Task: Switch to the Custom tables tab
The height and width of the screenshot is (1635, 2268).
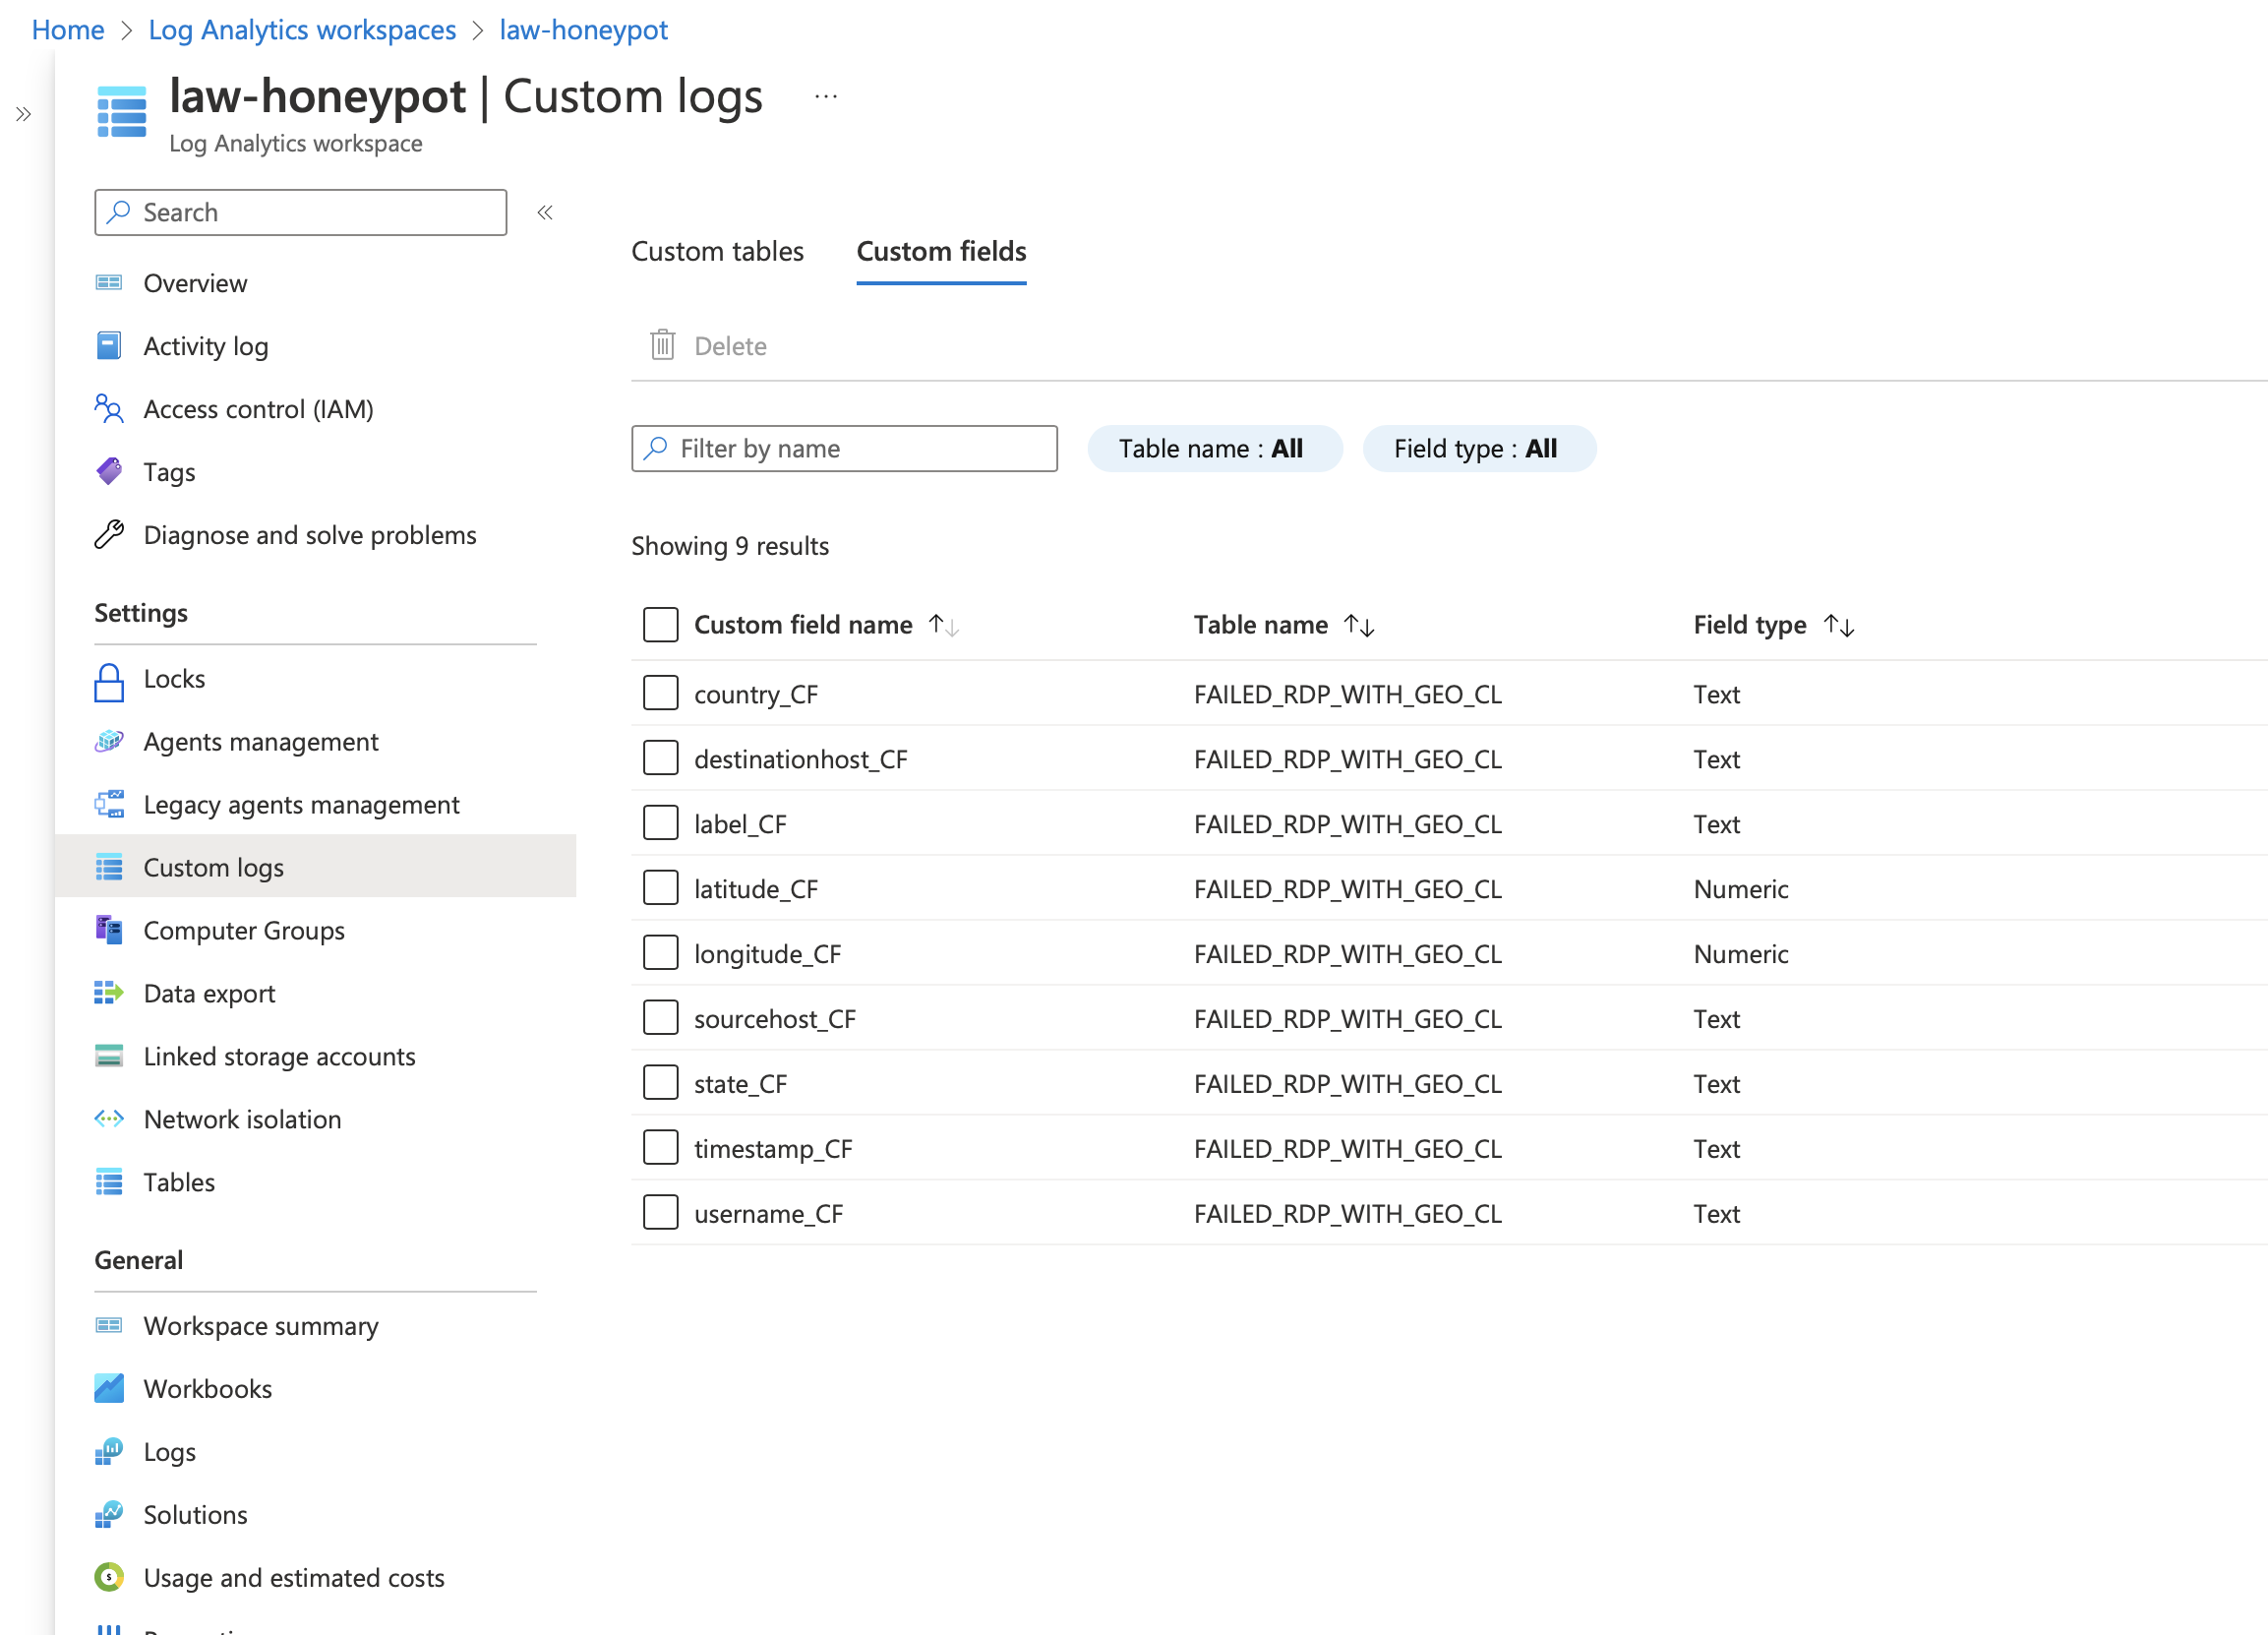Action: point(717,251)
